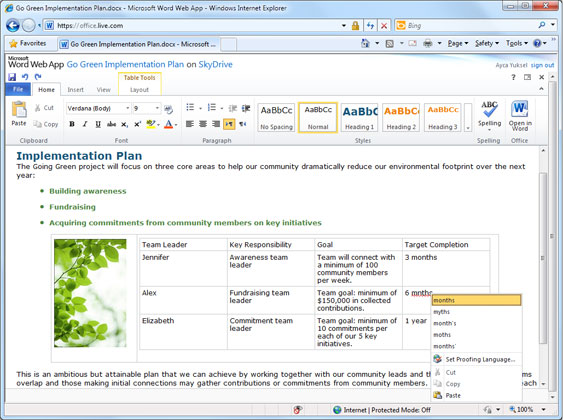Viewport: 563px width, 420px height.
Task: Expand the highlight color arrow
Action: (158, 125)
